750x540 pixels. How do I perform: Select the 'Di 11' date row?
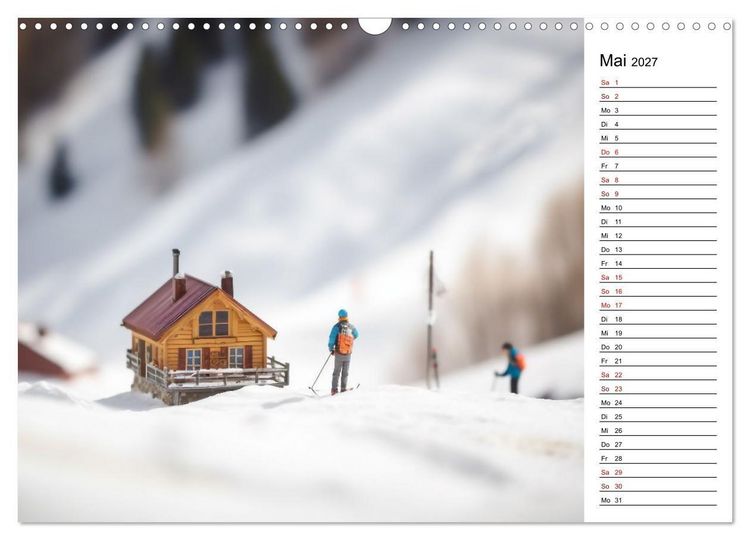(x=658, y=221)
